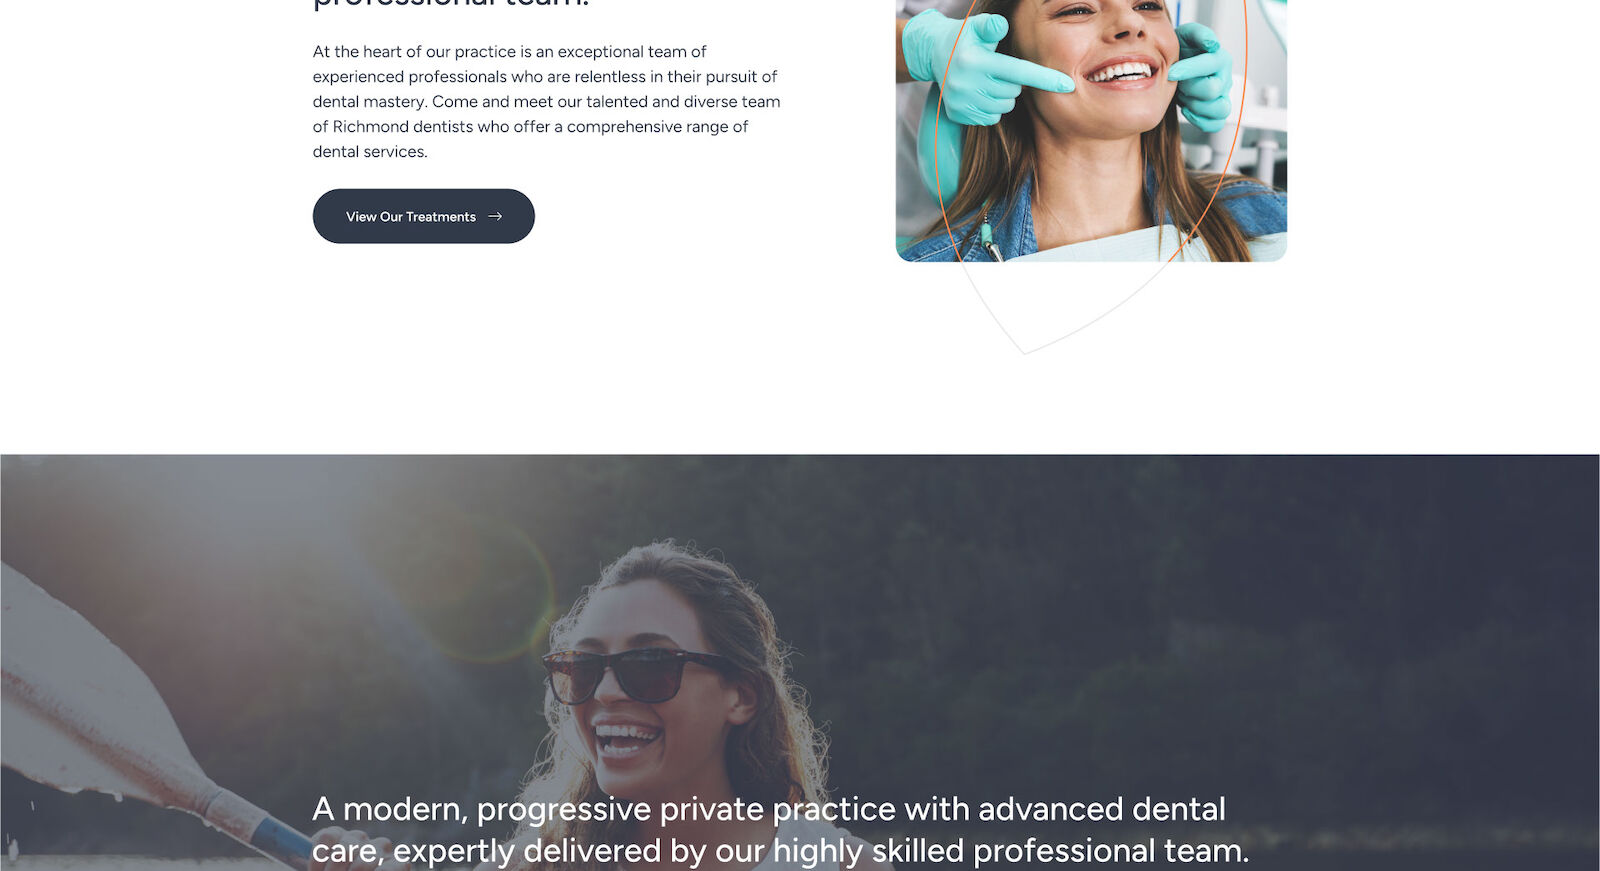Click the kayaking woman's laughing smile

coord(627,740)
